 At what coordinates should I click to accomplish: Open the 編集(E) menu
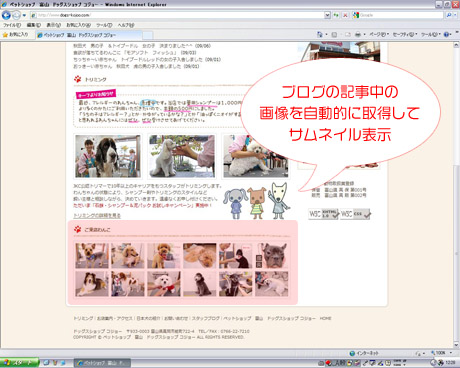point(34,25)
